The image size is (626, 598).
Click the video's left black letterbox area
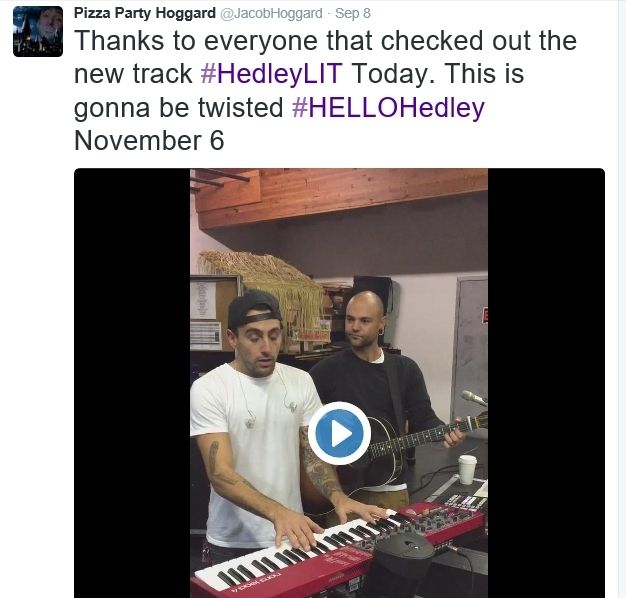point(132,383)
